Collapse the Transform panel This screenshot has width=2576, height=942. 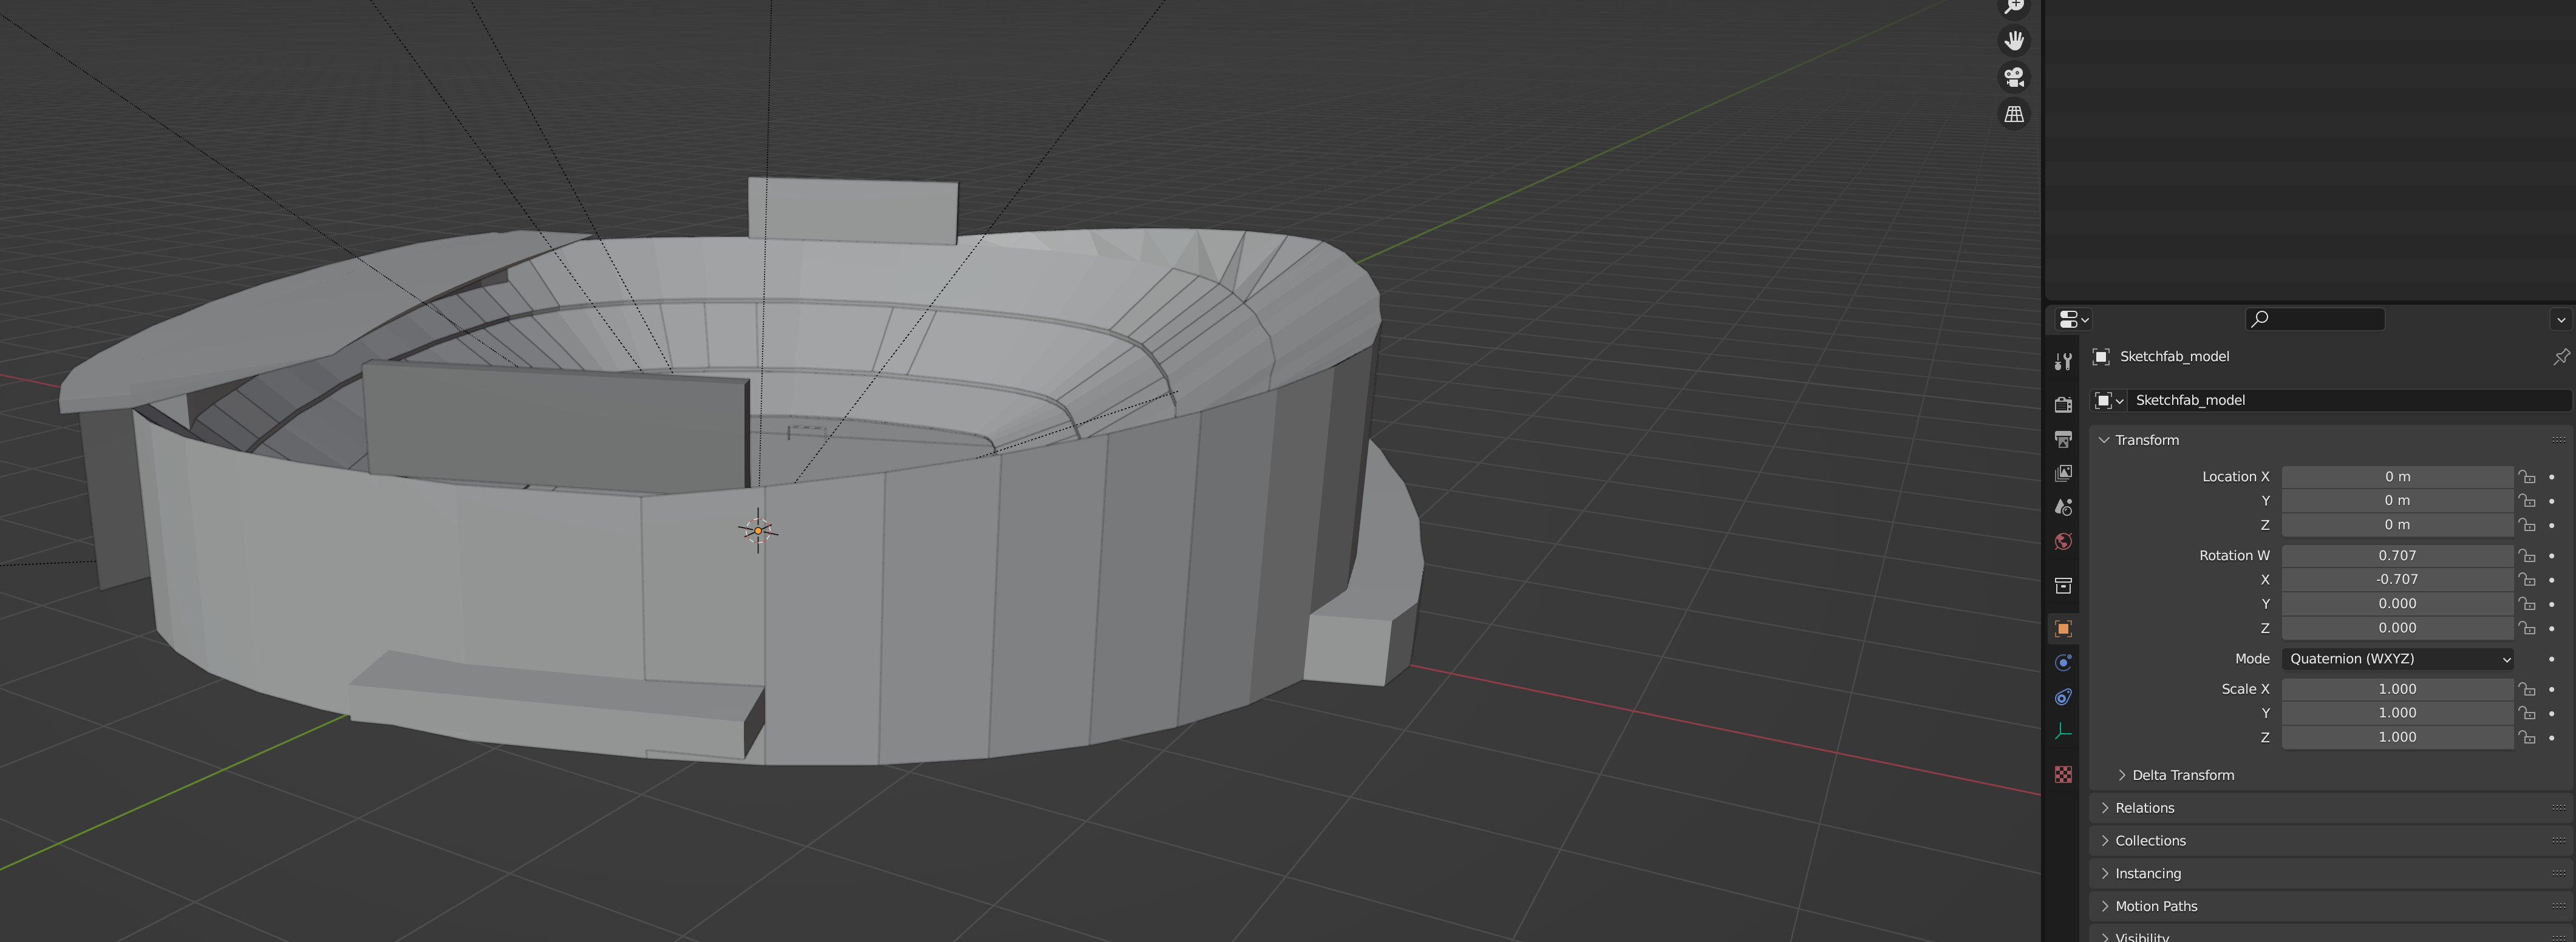[2146, 440]
